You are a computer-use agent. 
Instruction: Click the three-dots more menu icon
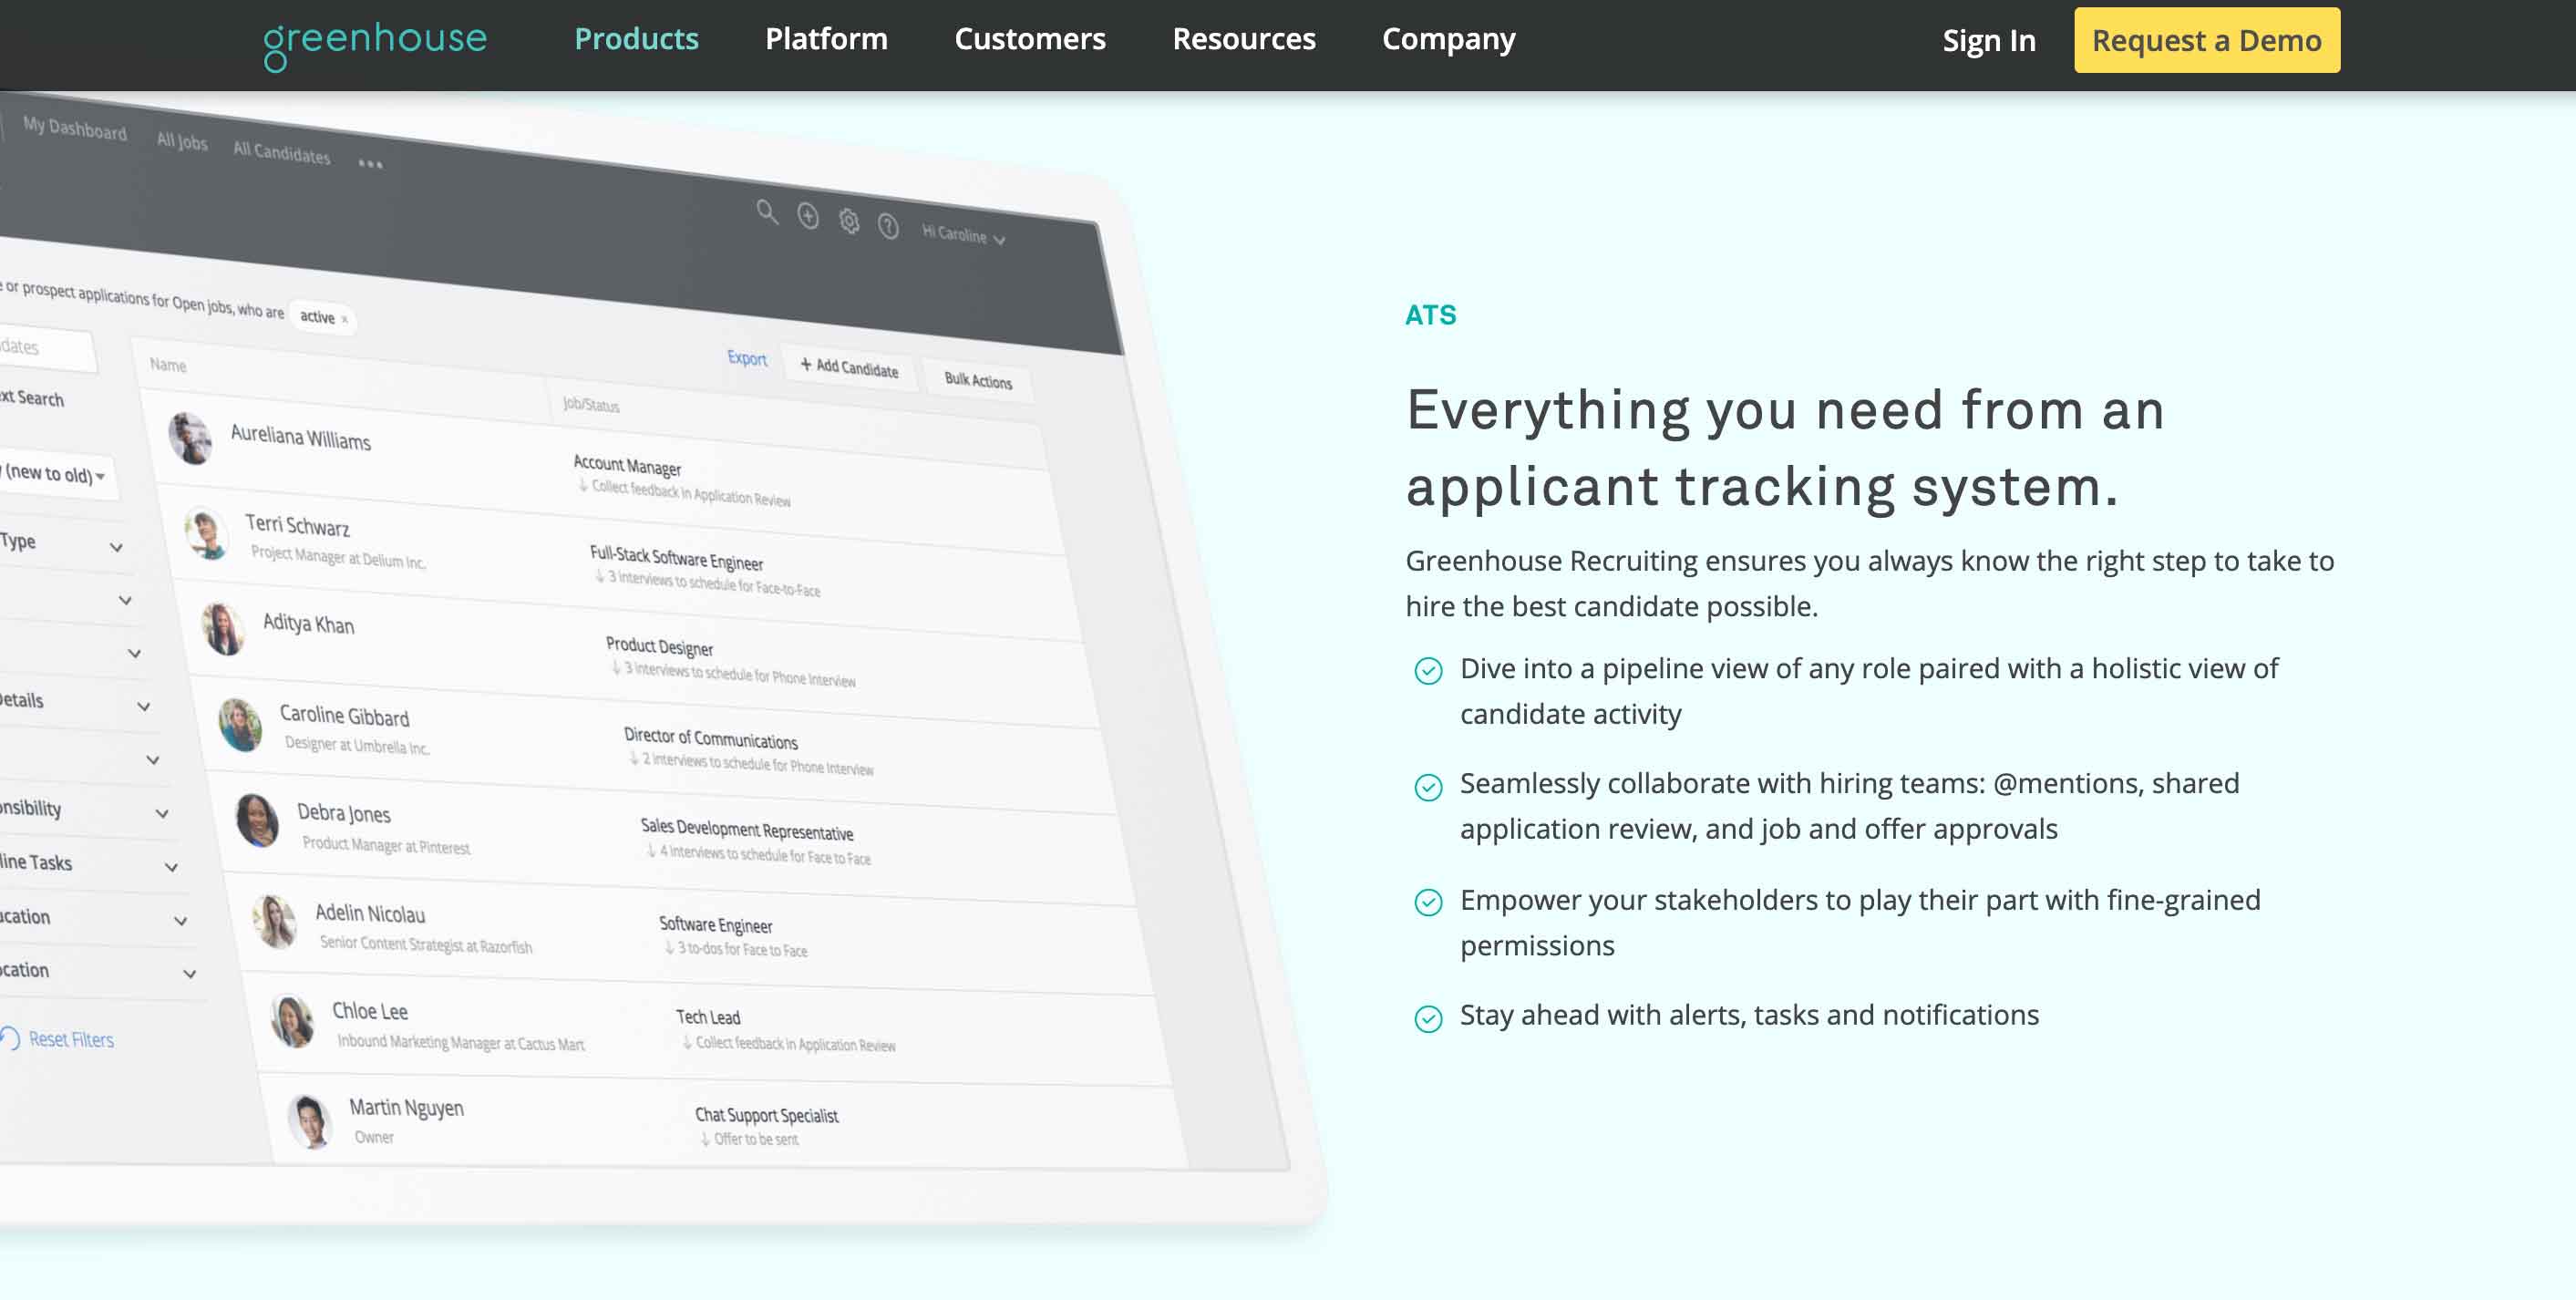click(x=370, y=164)
